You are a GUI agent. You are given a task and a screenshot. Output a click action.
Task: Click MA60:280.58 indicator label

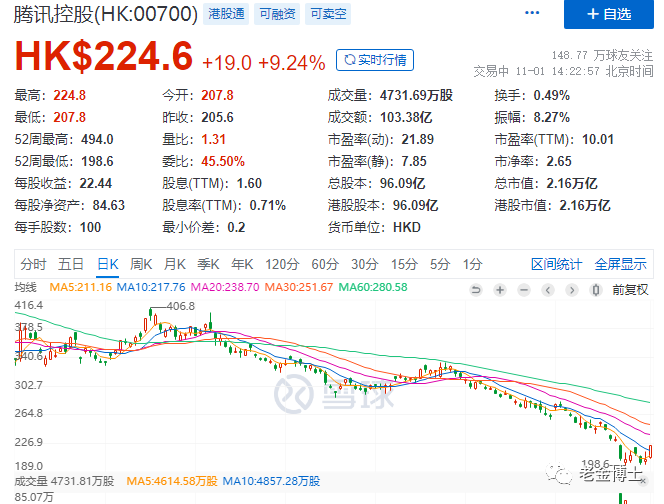point(373,287)
